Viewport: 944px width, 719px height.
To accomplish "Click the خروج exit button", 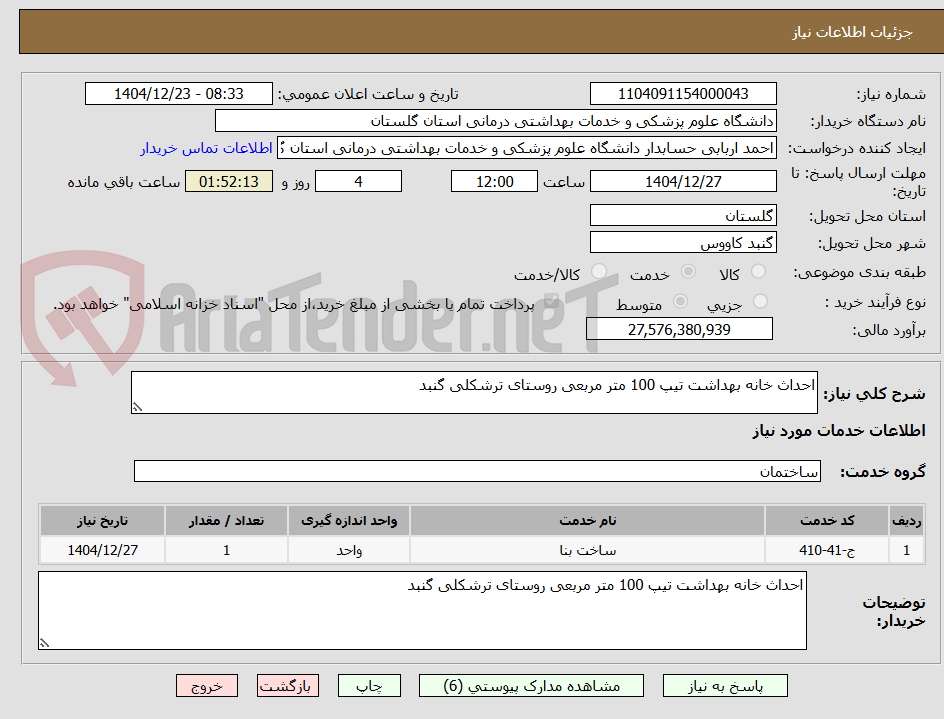I will pos(206,686).
